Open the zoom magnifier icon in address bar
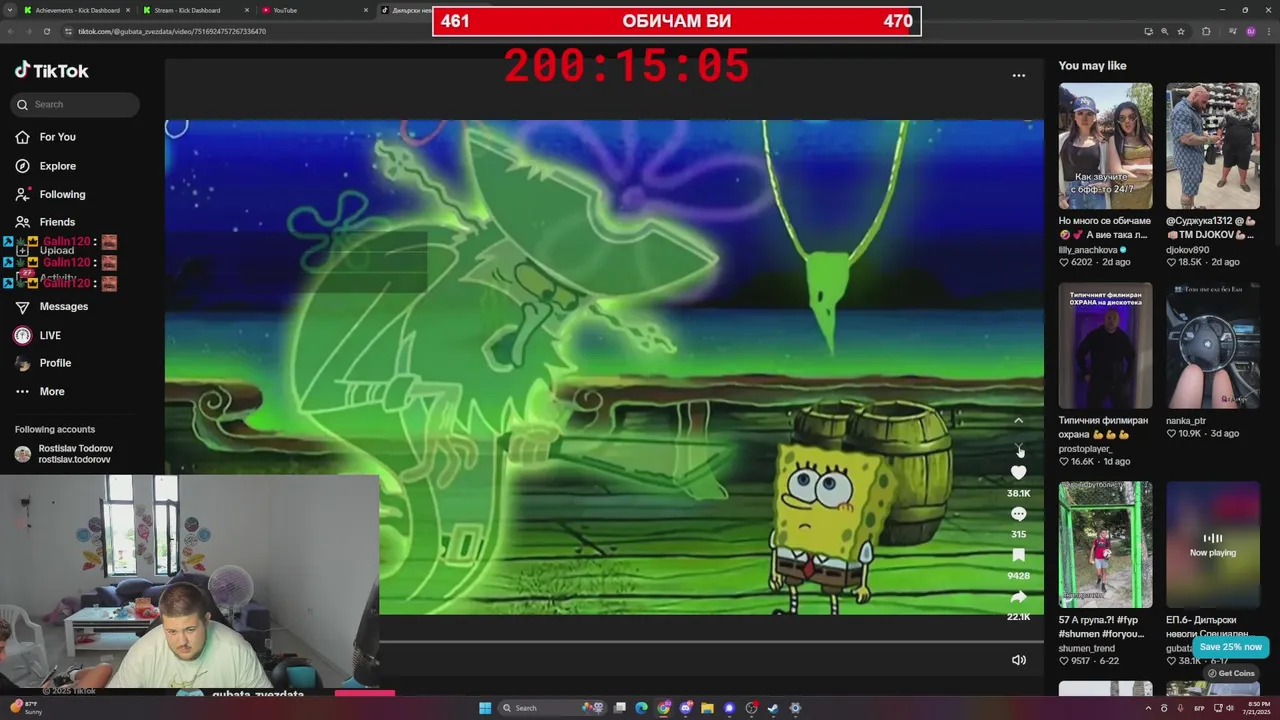The height and width of the screenshot is (720, 1280). pyautogui.click(x=1165, y=31)
